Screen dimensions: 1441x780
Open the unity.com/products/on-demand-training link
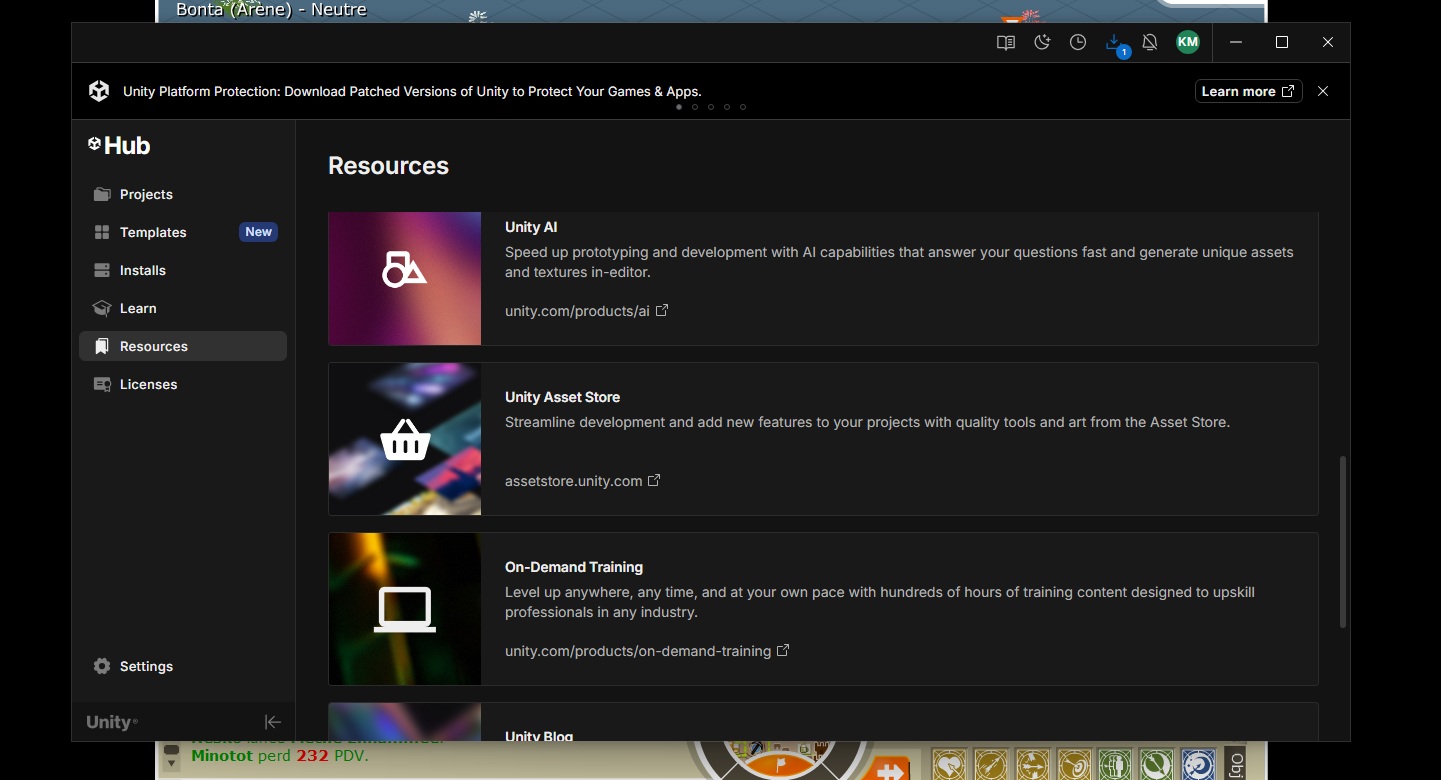(x=647, y=651)
